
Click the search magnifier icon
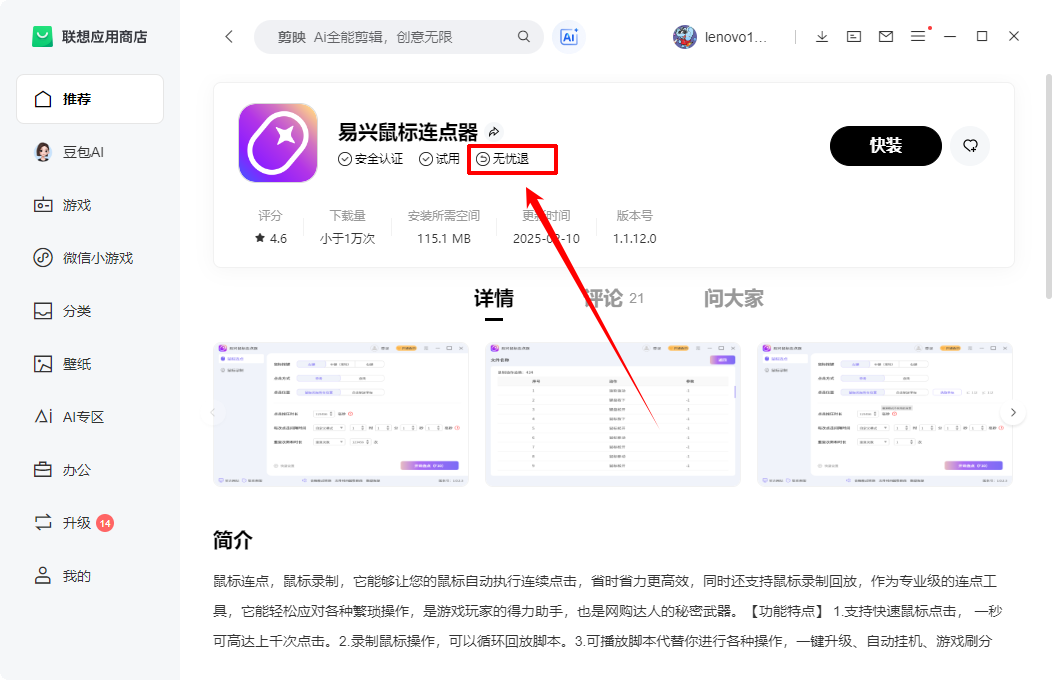tap(524, 37)
